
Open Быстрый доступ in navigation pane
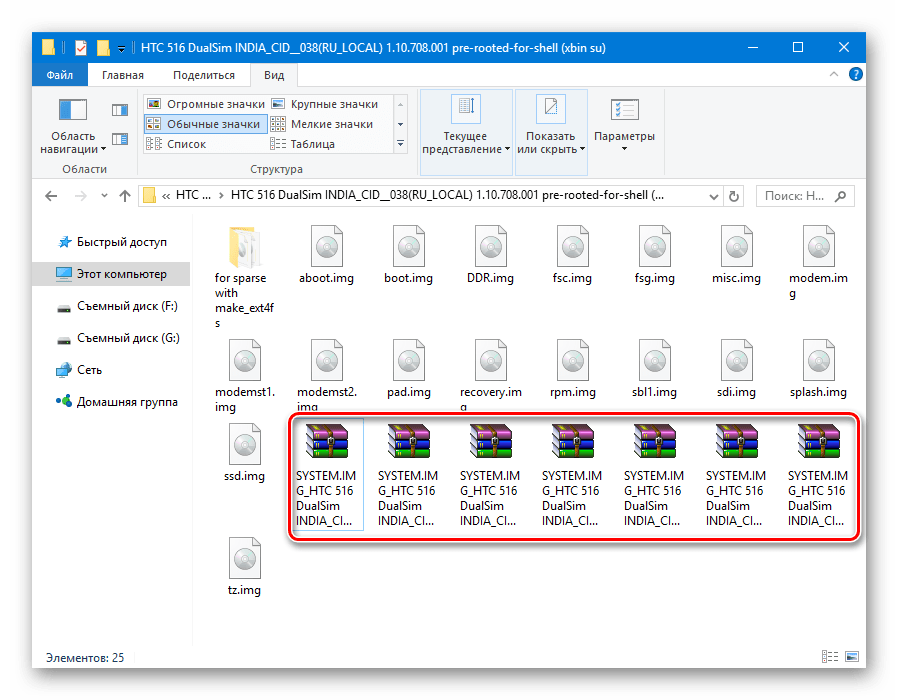pyautogui.click(x=112, y=242)
